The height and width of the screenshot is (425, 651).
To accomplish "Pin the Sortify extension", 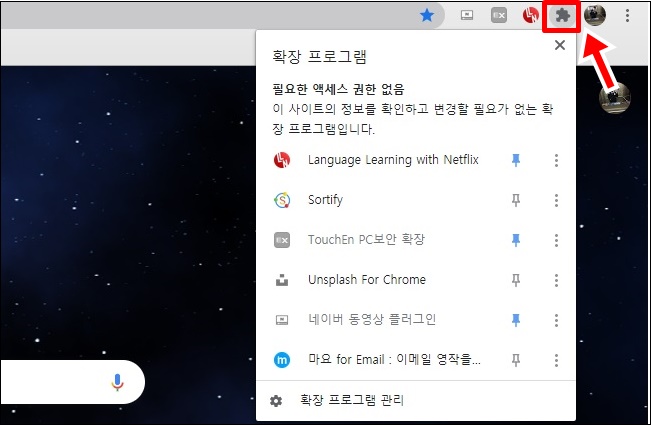I will (x=516, y=200).
